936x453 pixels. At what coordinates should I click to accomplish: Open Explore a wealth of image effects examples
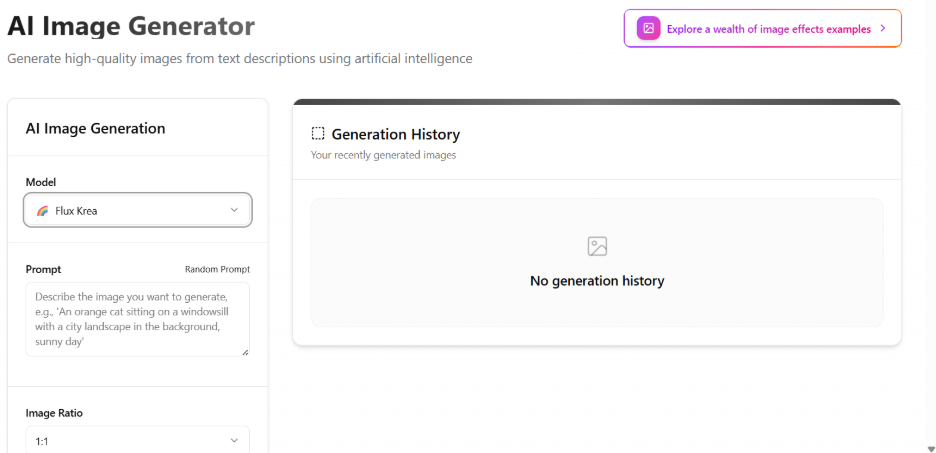[x=768, y=29]
